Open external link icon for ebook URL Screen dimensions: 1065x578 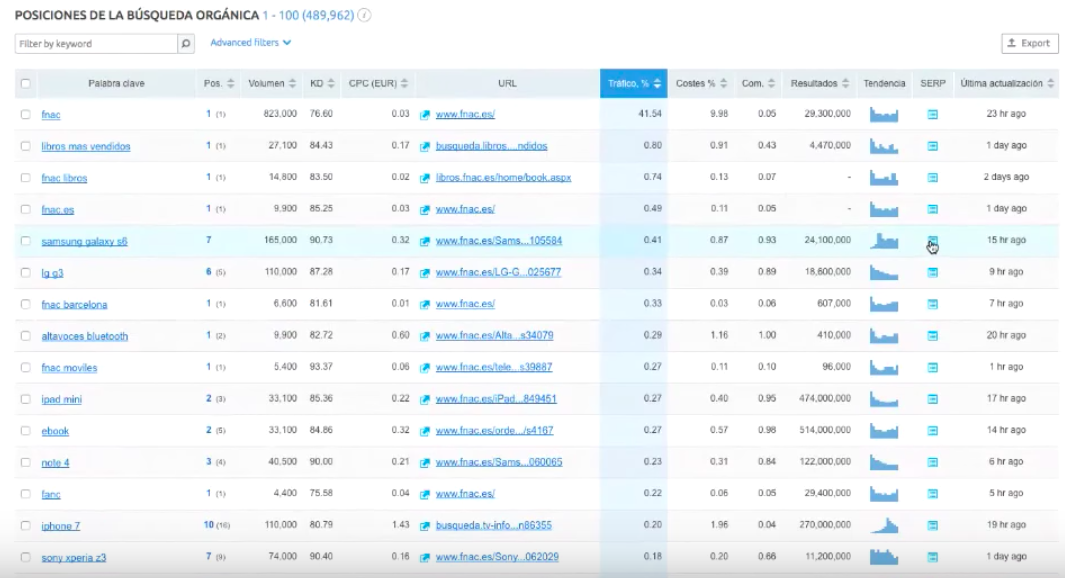pos(425,431)
